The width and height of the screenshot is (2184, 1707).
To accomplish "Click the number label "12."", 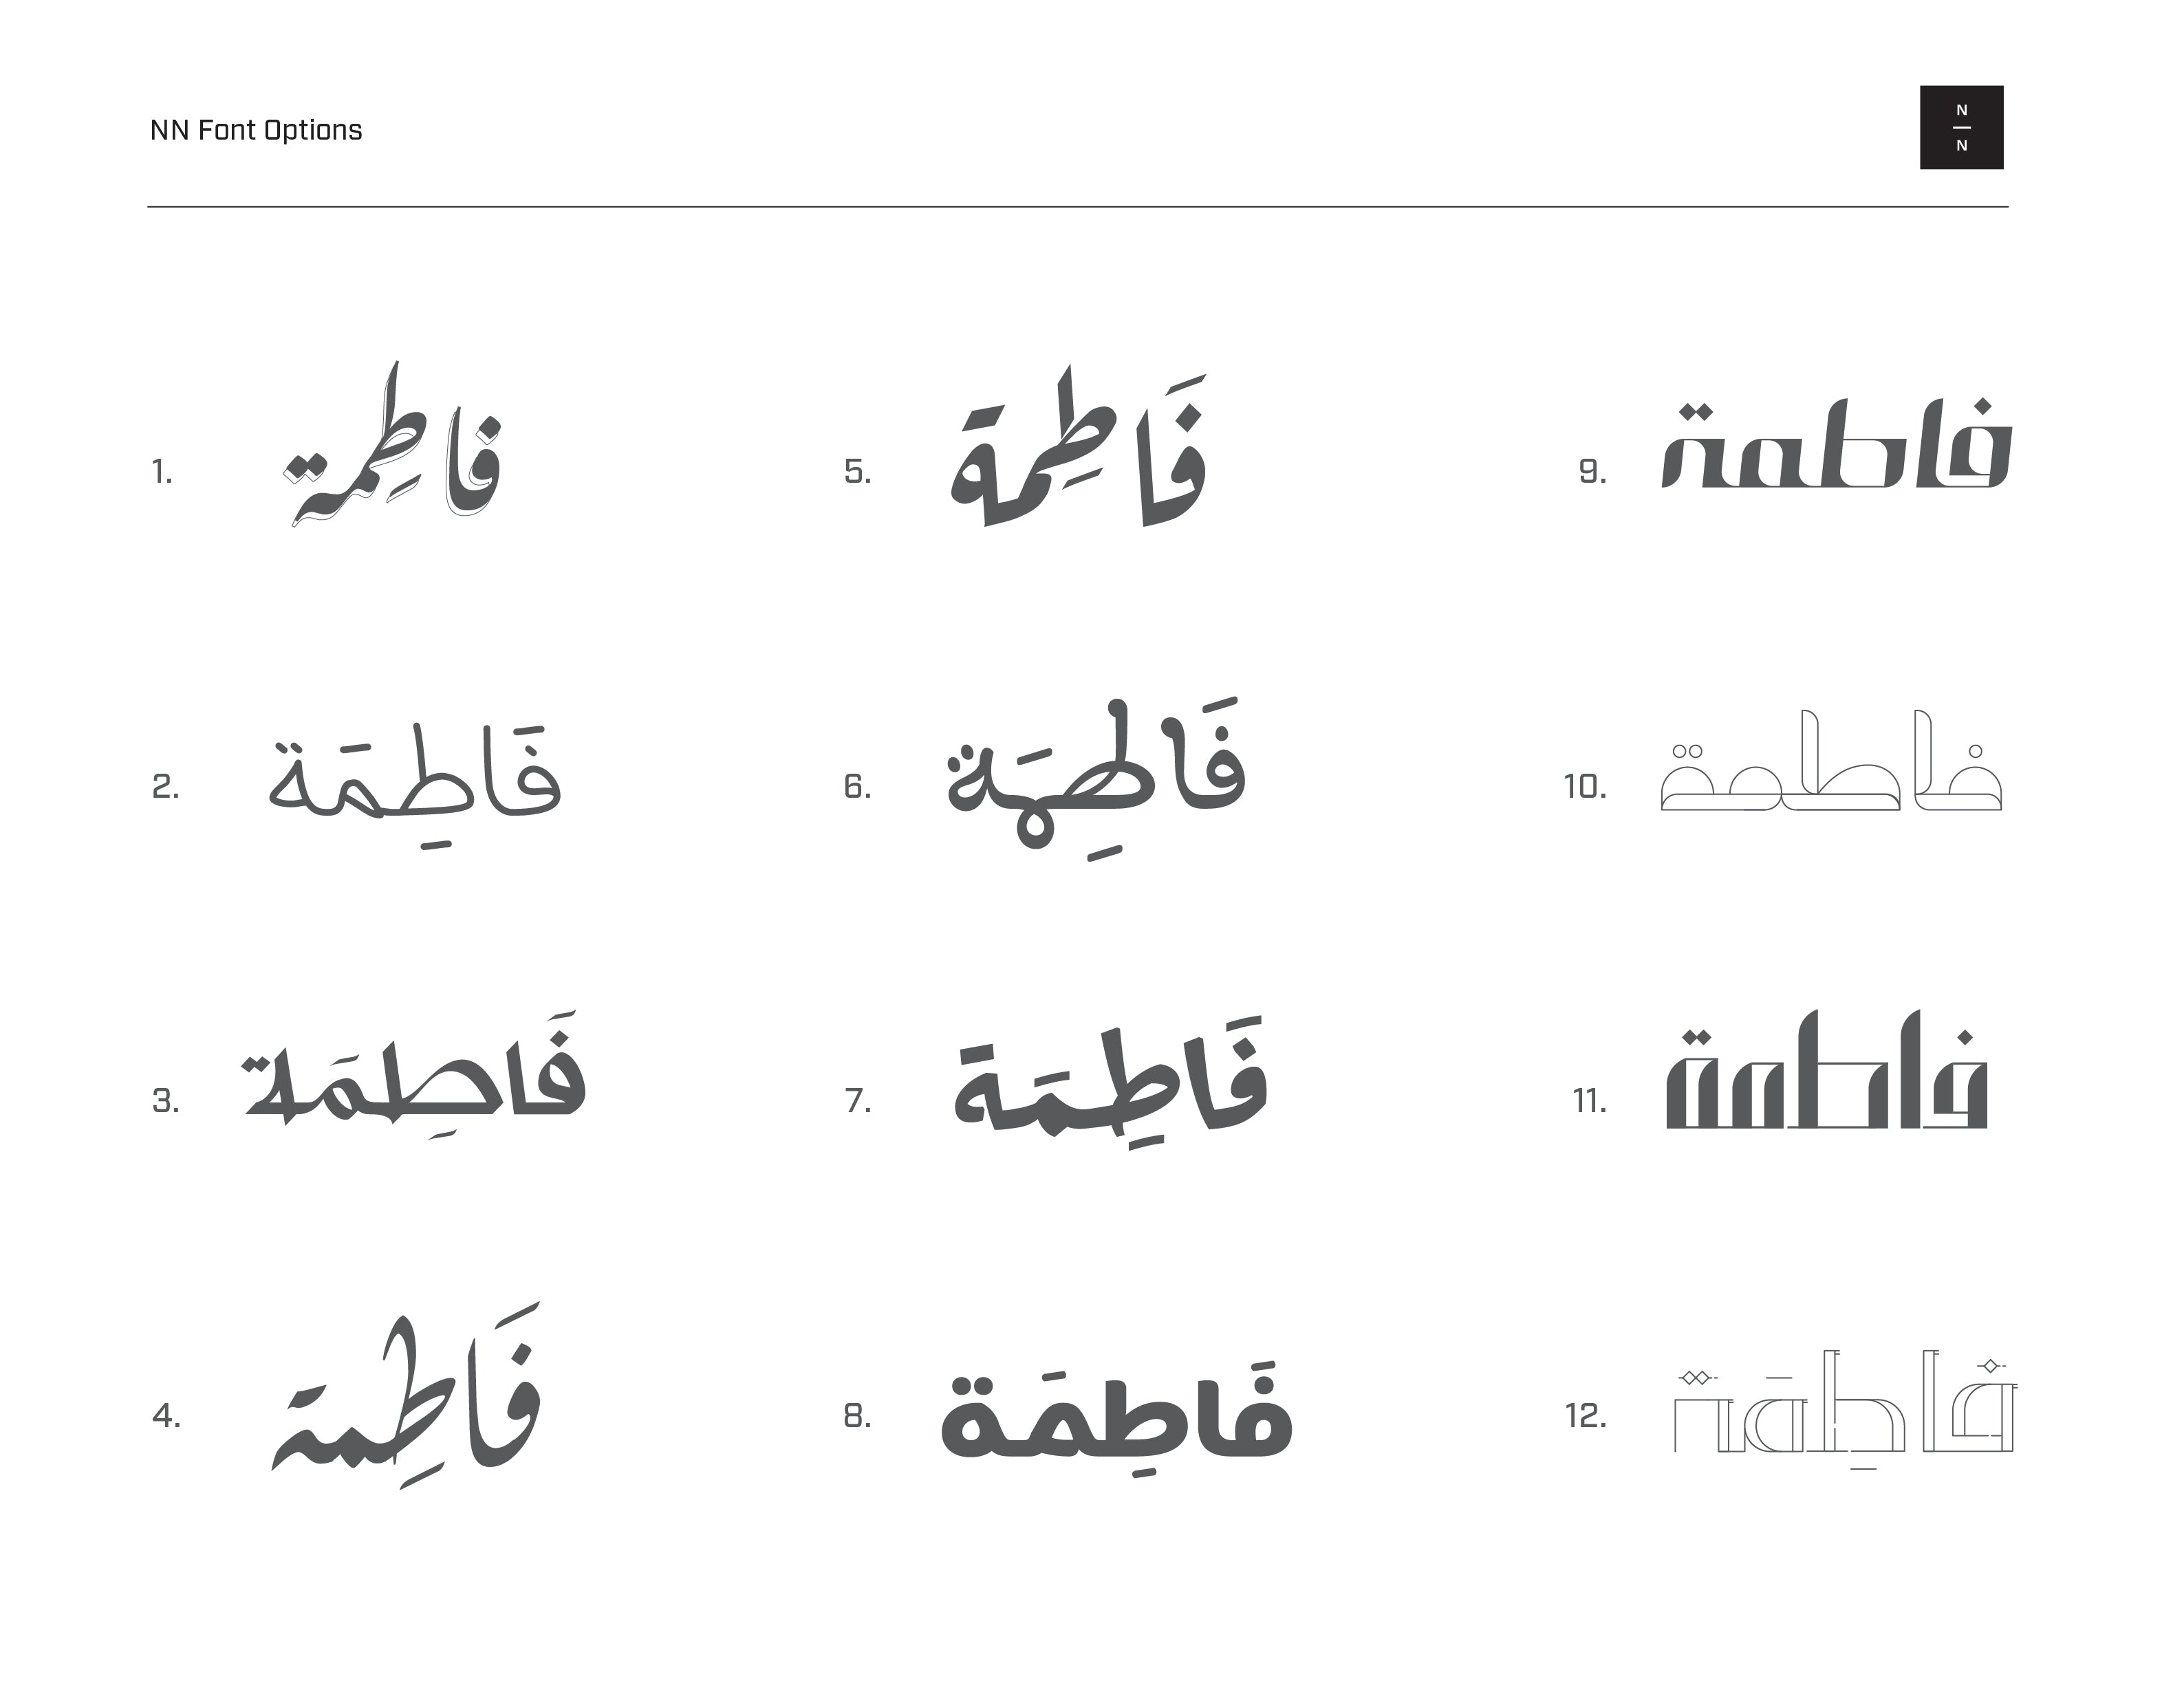I will [1585, 1416].
